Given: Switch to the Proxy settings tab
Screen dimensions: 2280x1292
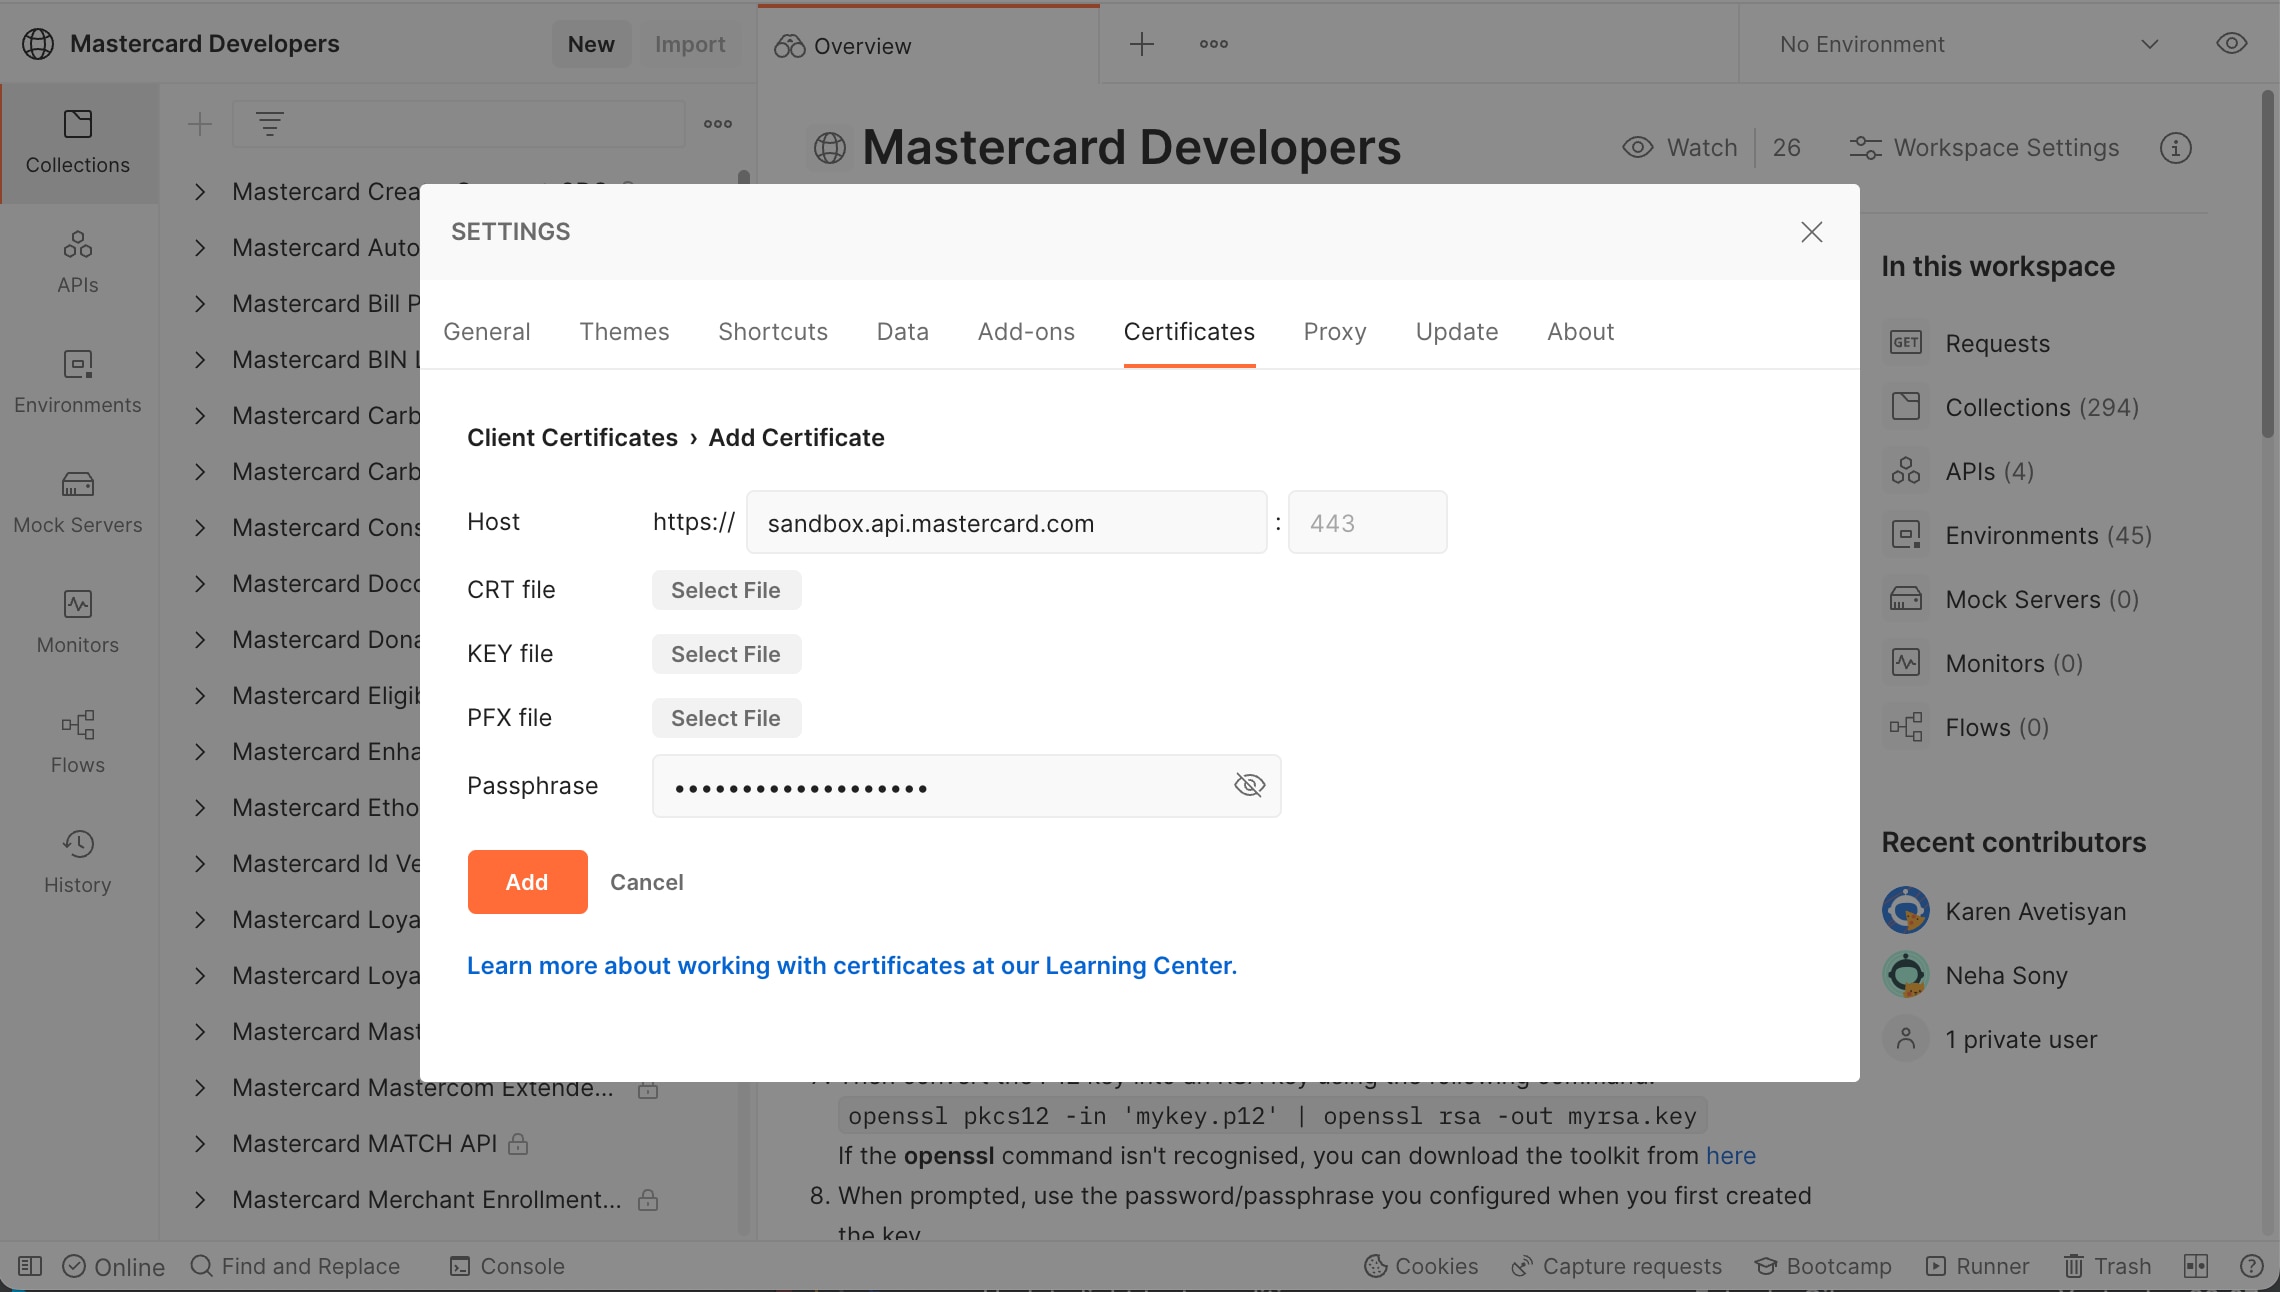Looking at the screenshot, I should point(1335,331).
